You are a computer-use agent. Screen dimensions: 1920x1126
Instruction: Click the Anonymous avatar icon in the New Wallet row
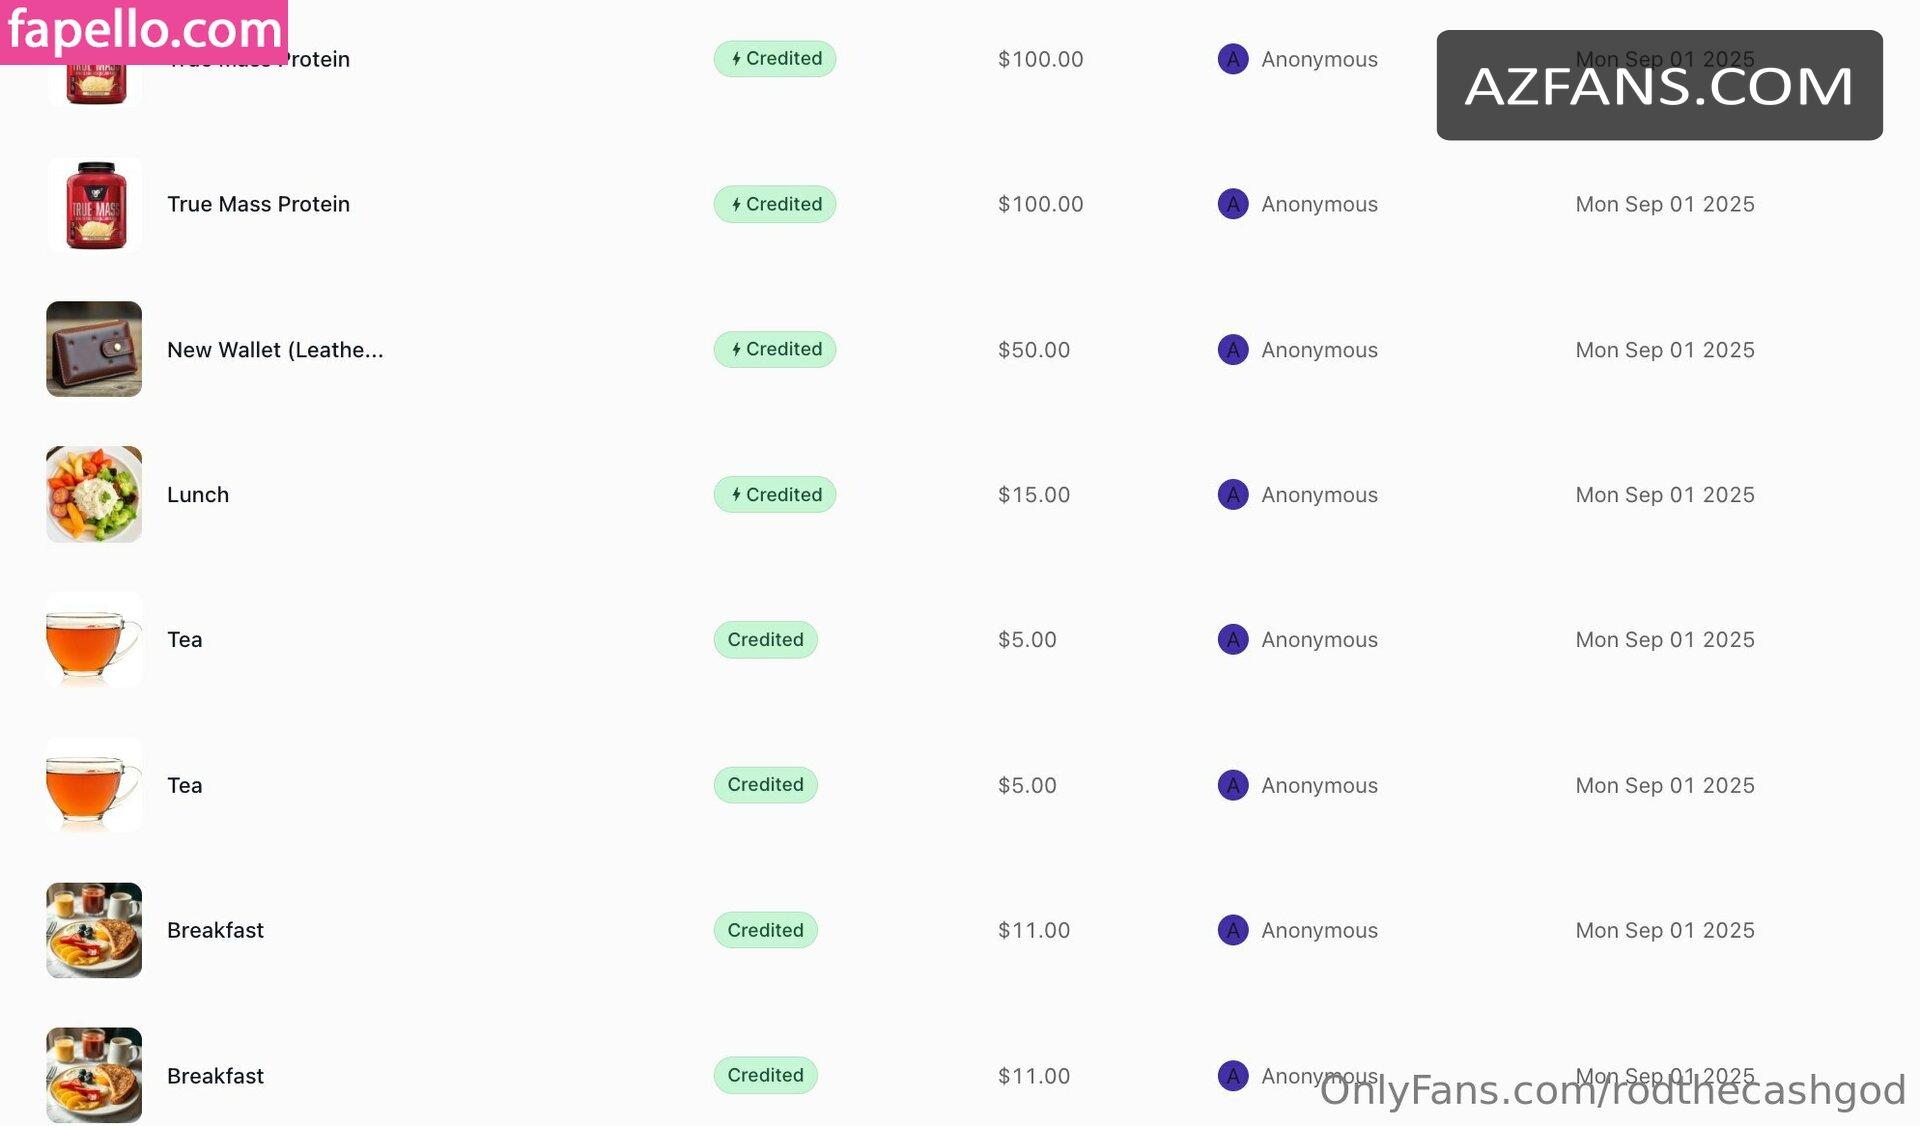click(1232, 349)
